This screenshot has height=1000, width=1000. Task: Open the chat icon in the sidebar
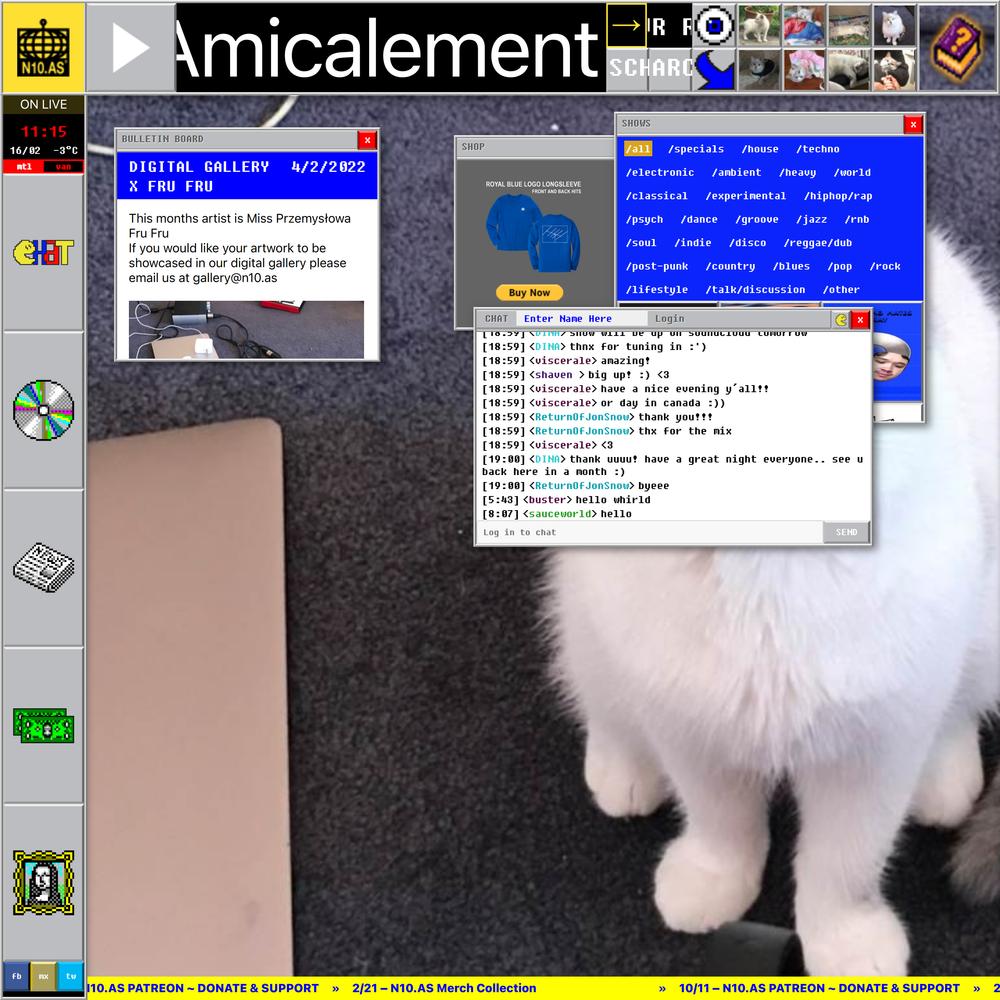coord(43,252)
